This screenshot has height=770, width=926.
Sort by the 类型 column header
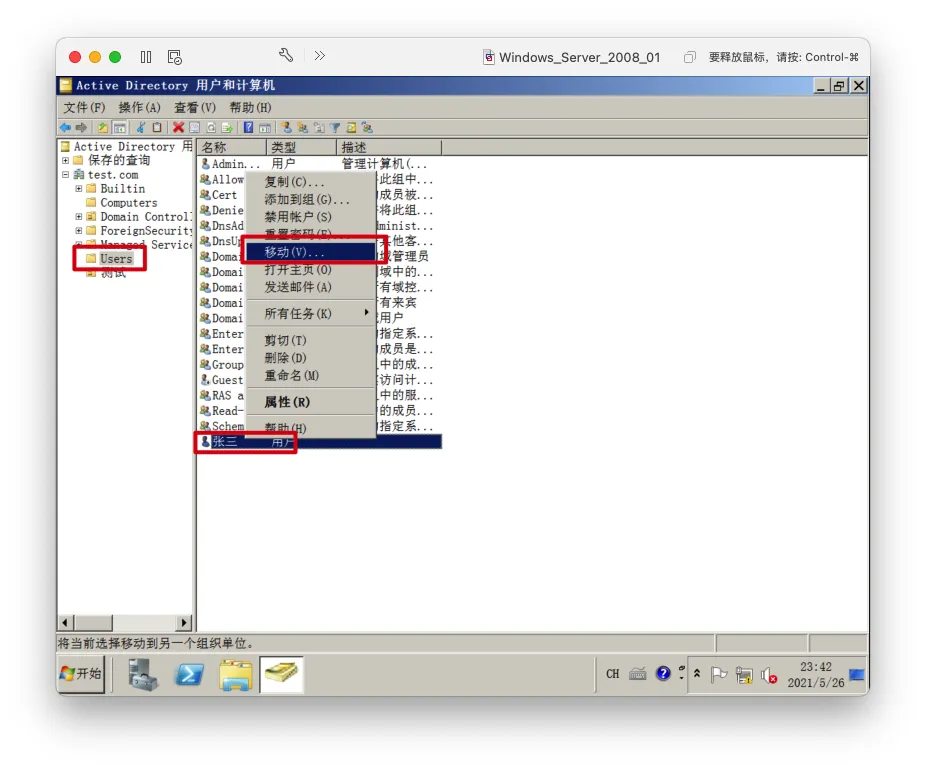(301, 147)
